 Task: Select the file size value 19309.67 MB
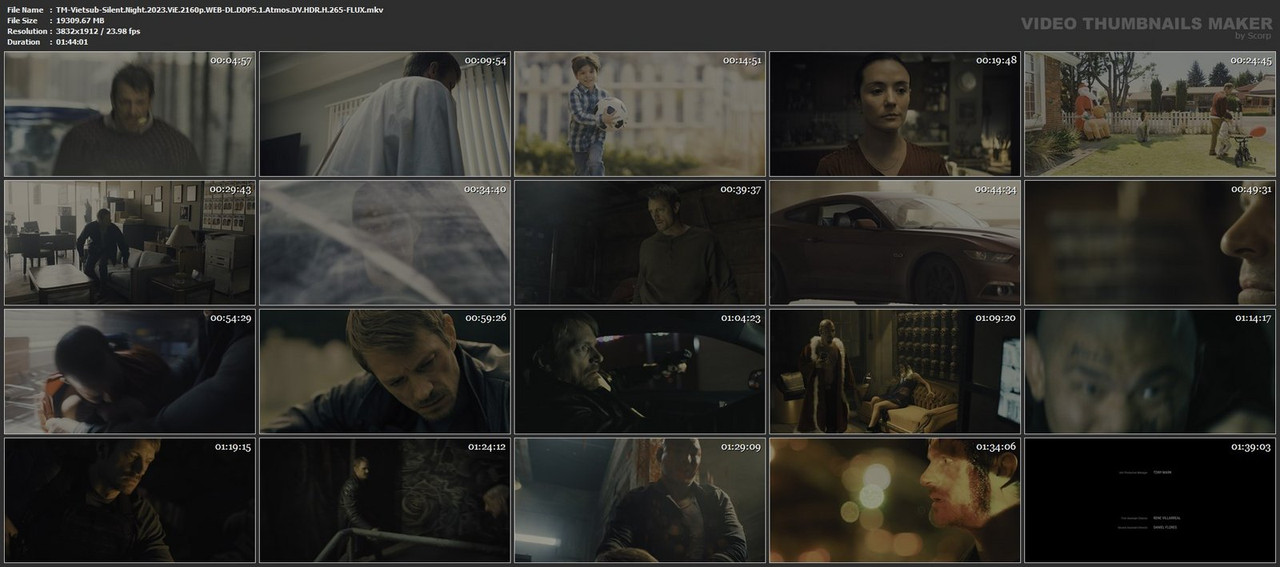80,20
